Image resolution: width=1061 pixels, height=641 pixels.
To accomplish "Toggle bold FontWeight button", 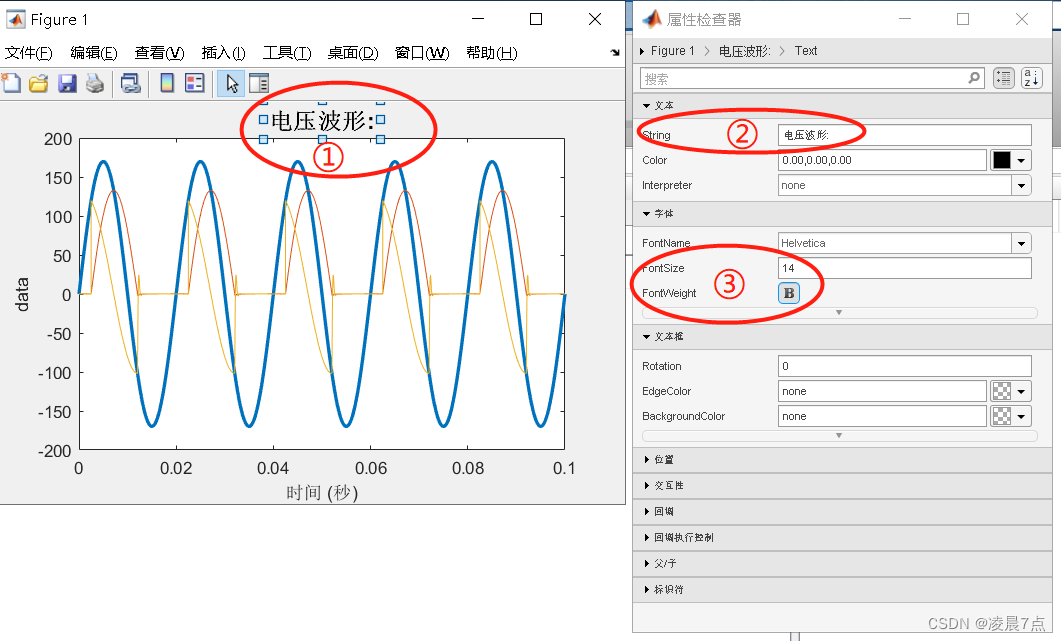I will pos(789,293).
